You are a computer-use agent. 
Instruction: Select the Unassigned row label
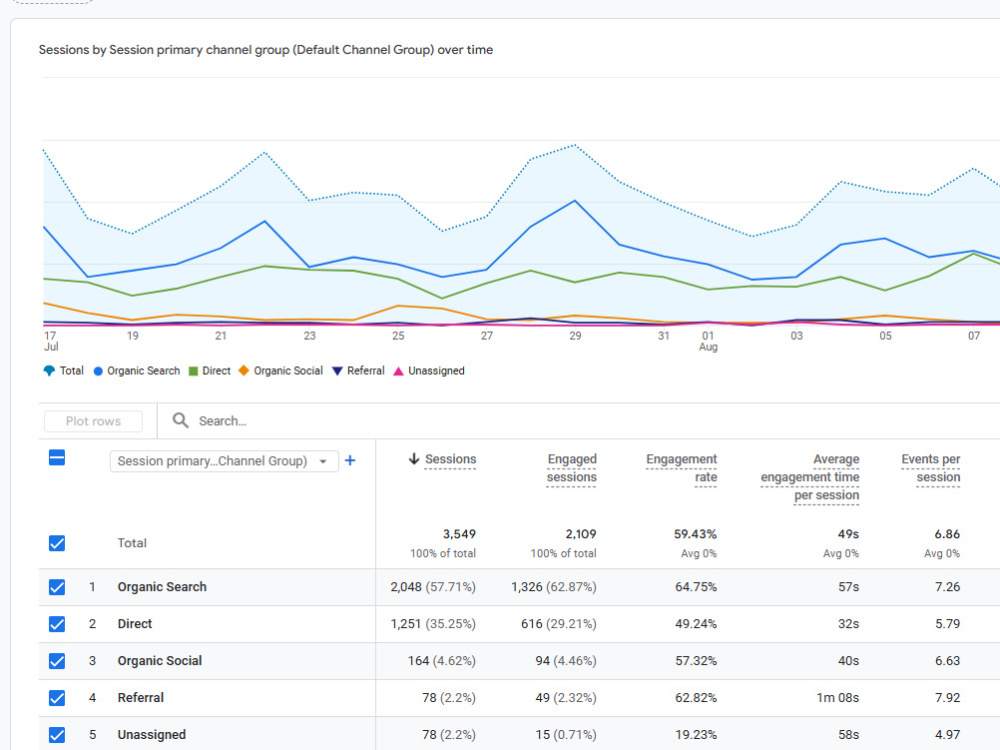click(x=152, y=735)
